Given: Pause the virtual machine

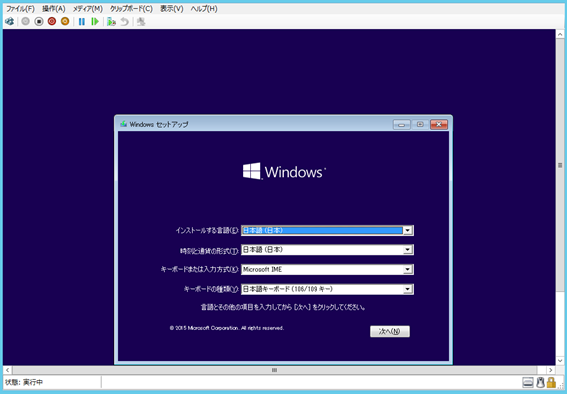Looking at the screenshot, I should tap(82, 22).
